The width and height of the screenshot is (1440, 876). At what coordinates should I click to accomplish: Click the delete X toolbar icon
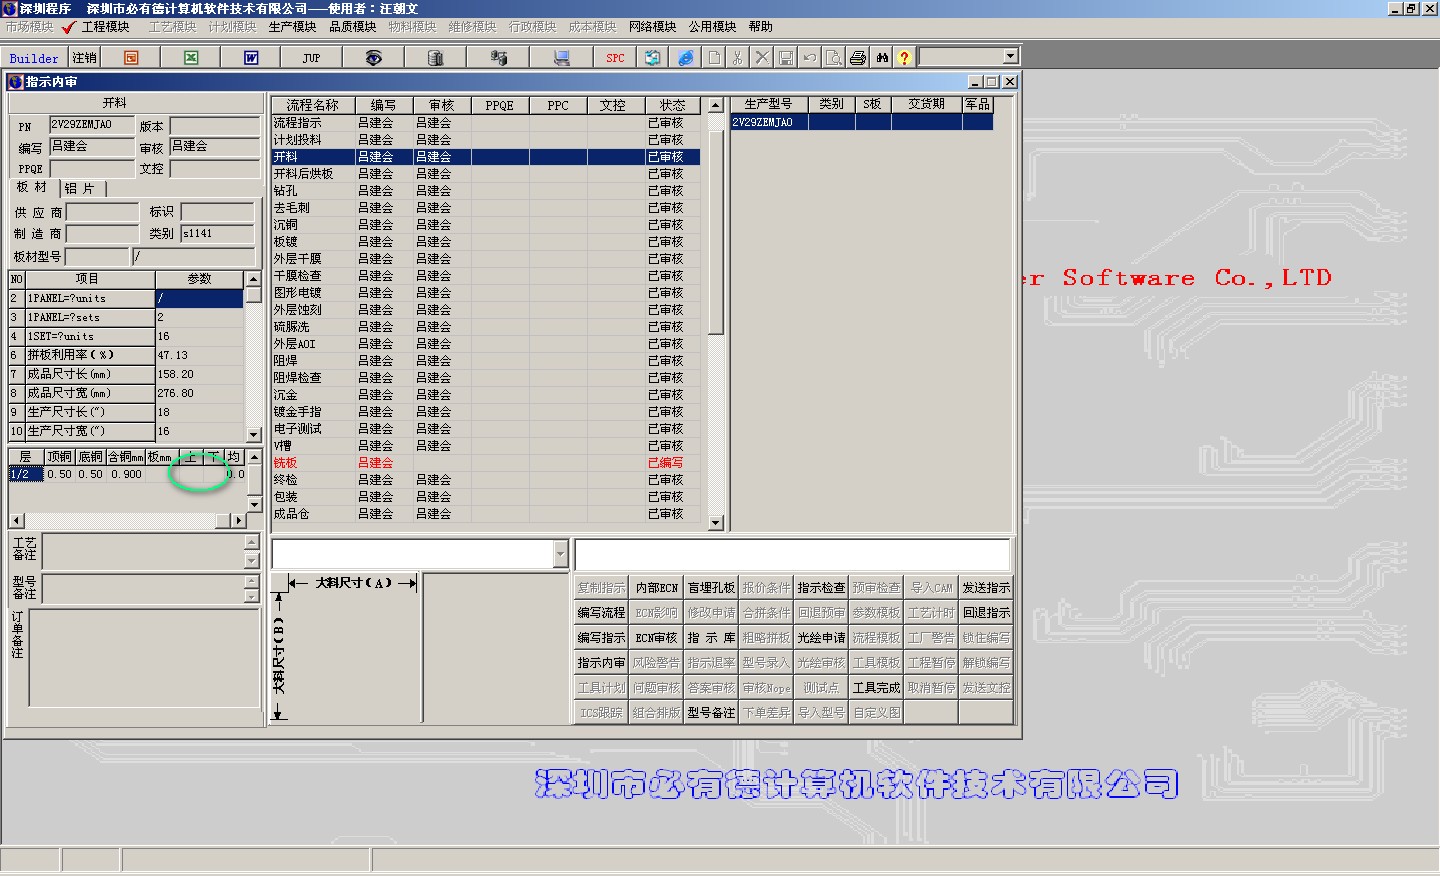(762, 58)
